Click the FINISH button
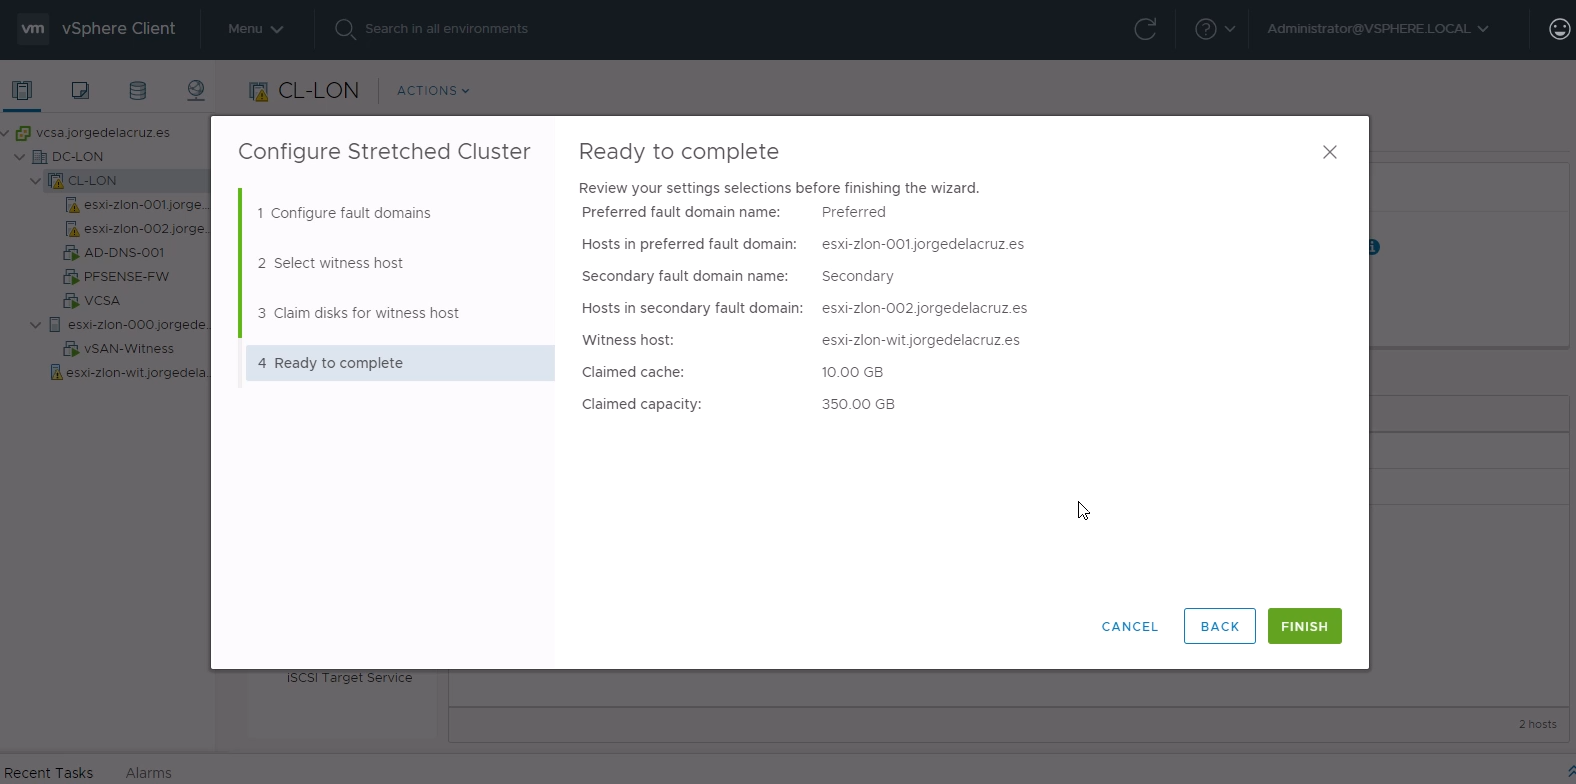1576x784 pixels. coord(1305,626)
